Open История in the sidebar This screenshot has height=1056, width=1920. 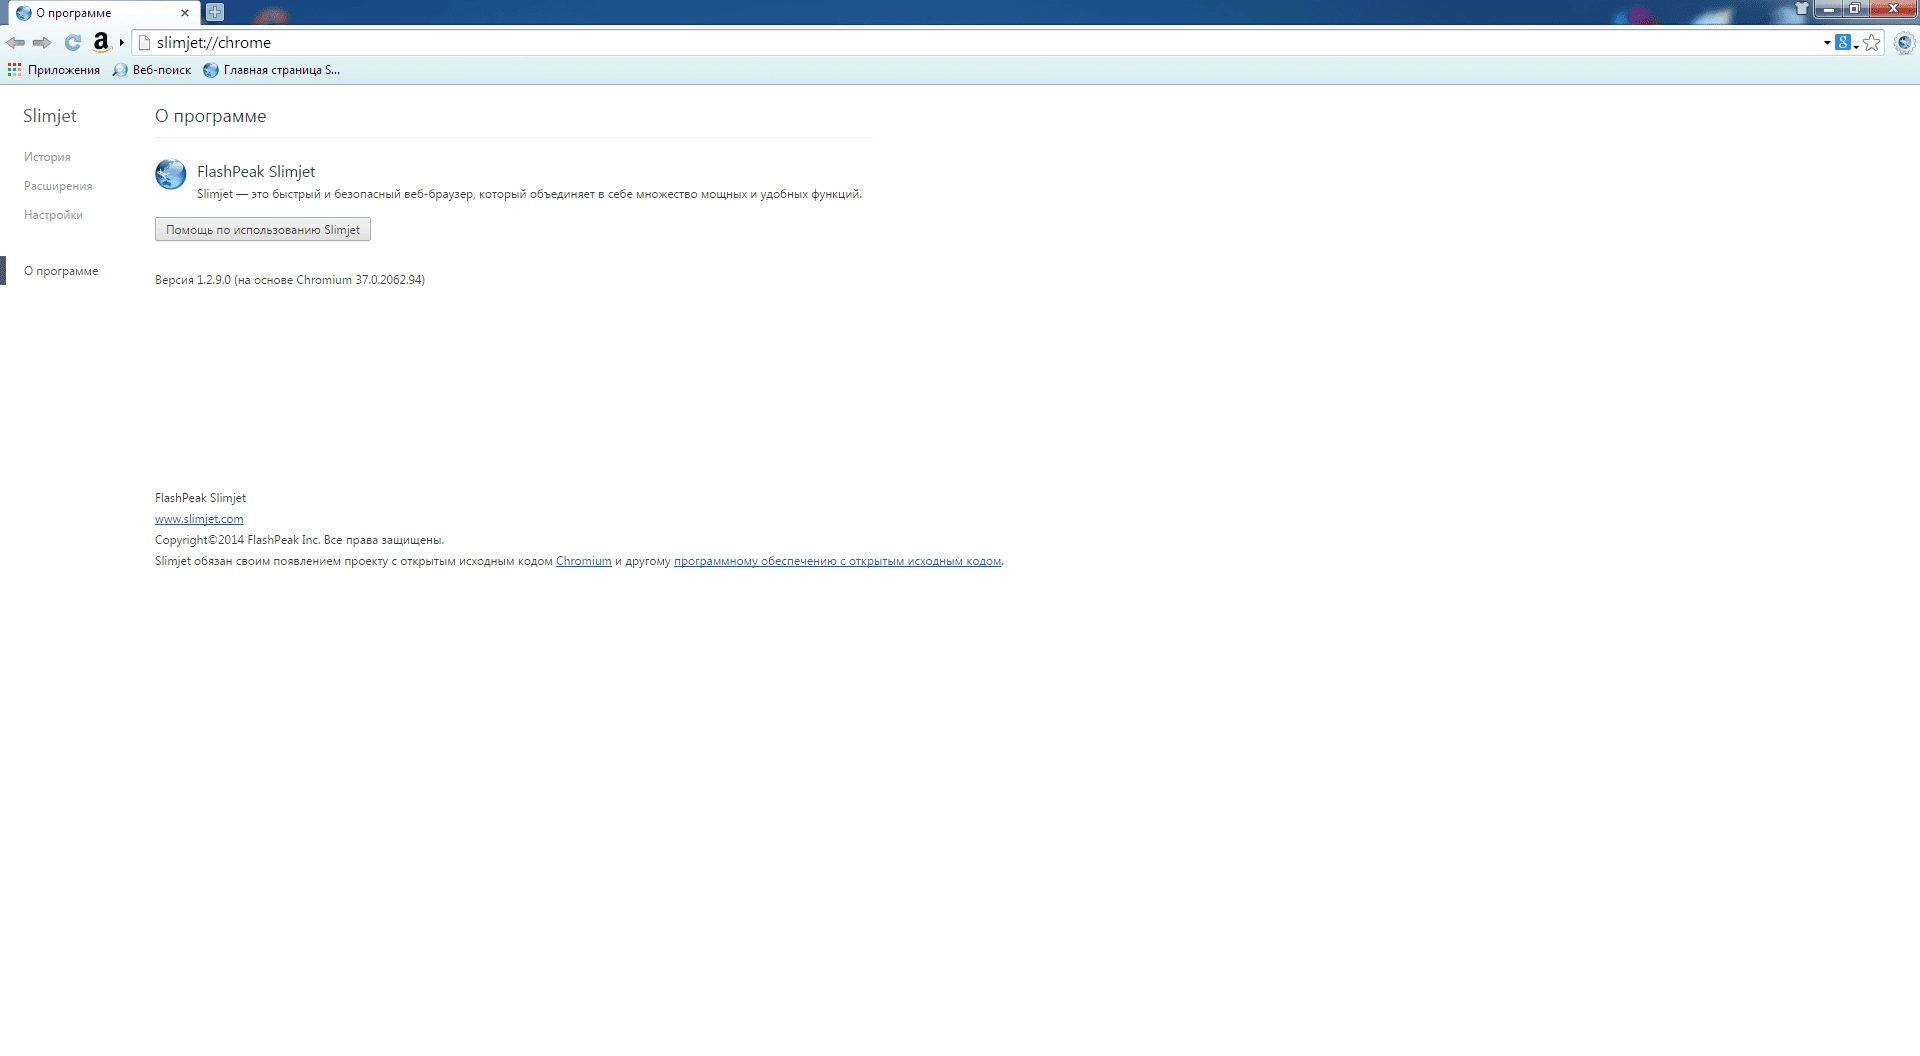pos(47,157)
